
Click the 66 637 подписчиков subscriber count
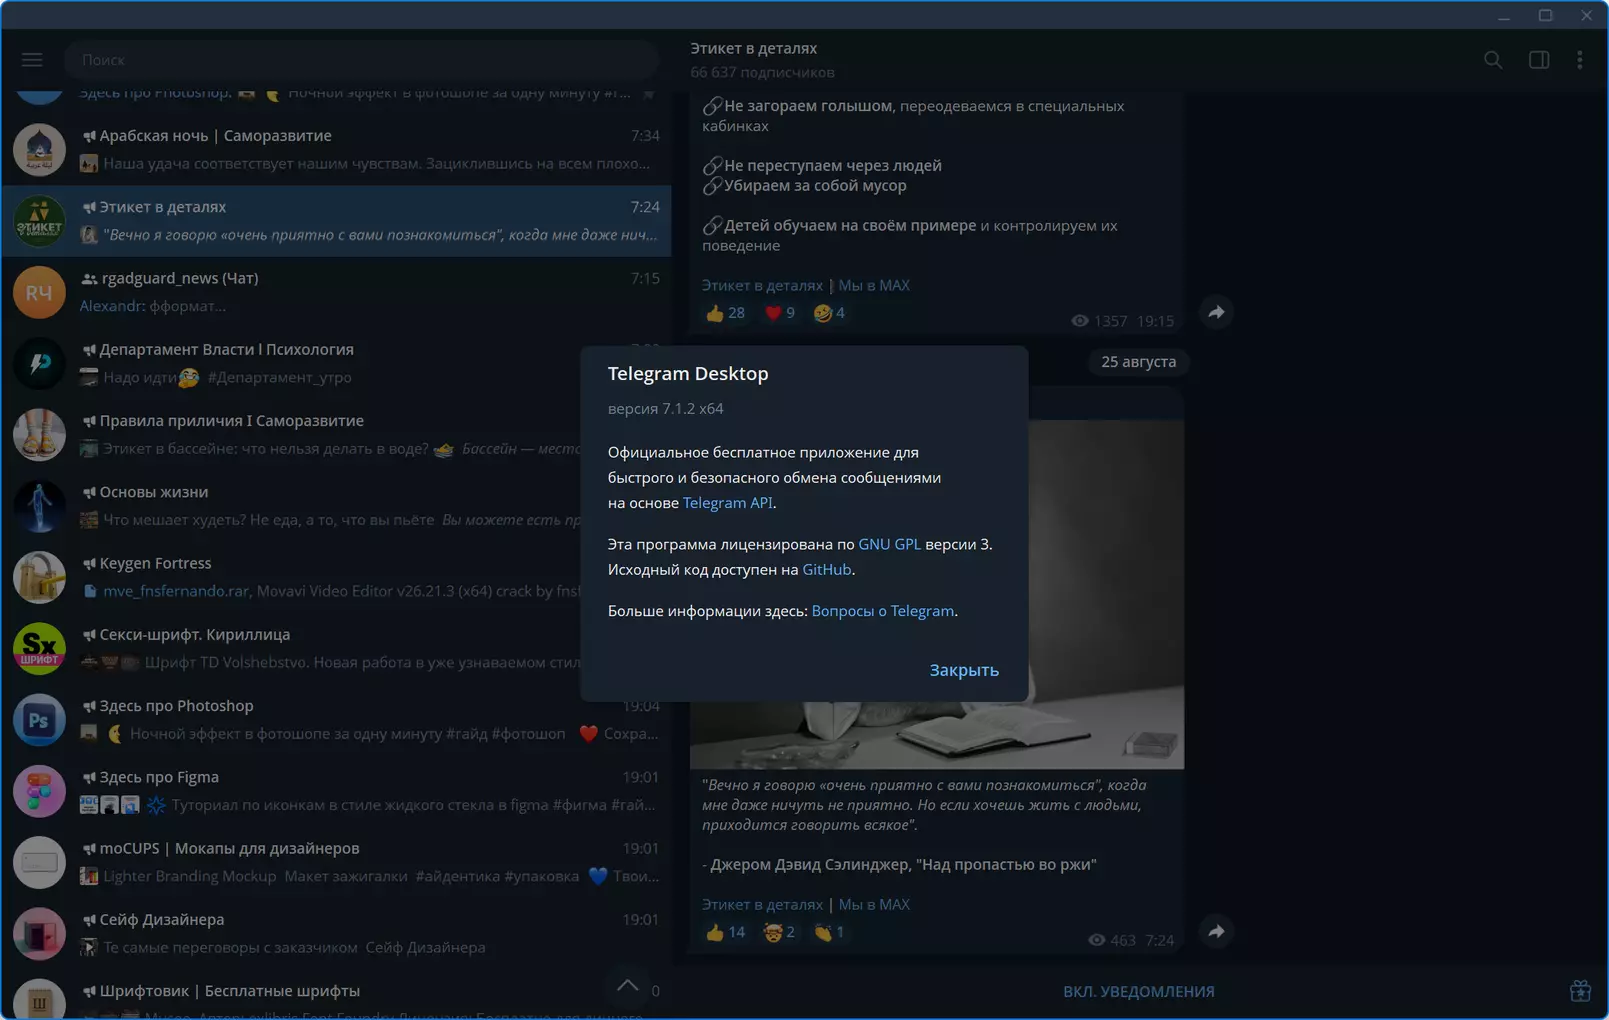762,72
